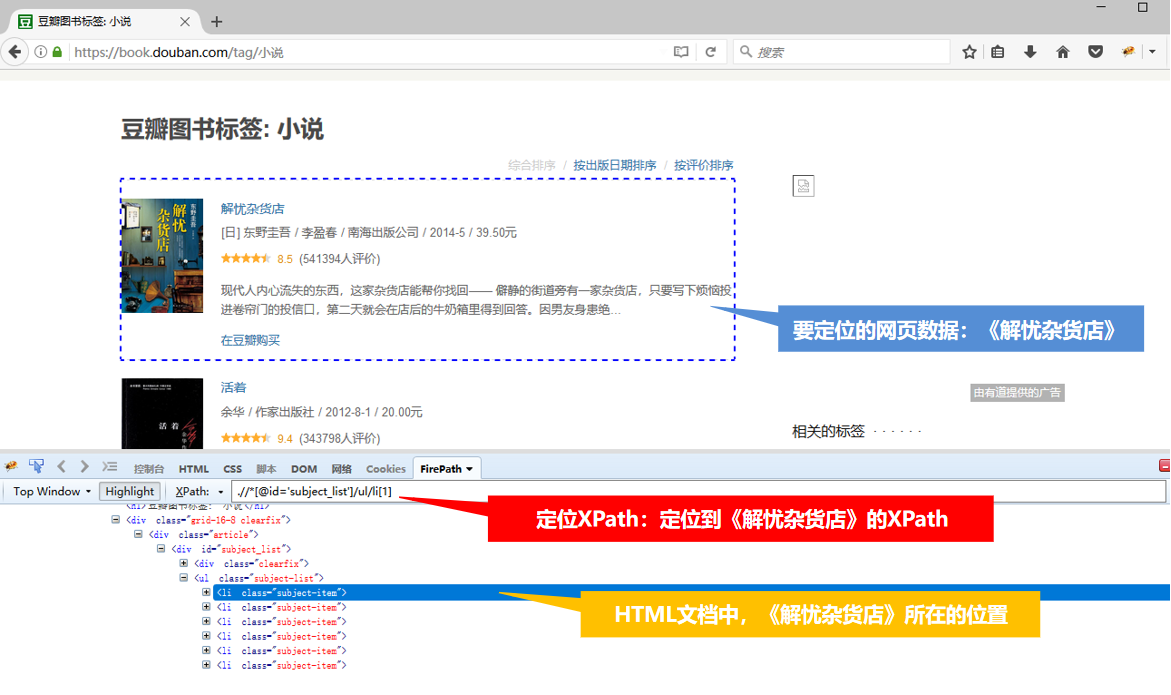Viewport: 1171px width, 695px height.
Task: Save the page to Pocket
Action: [1096, 52]
